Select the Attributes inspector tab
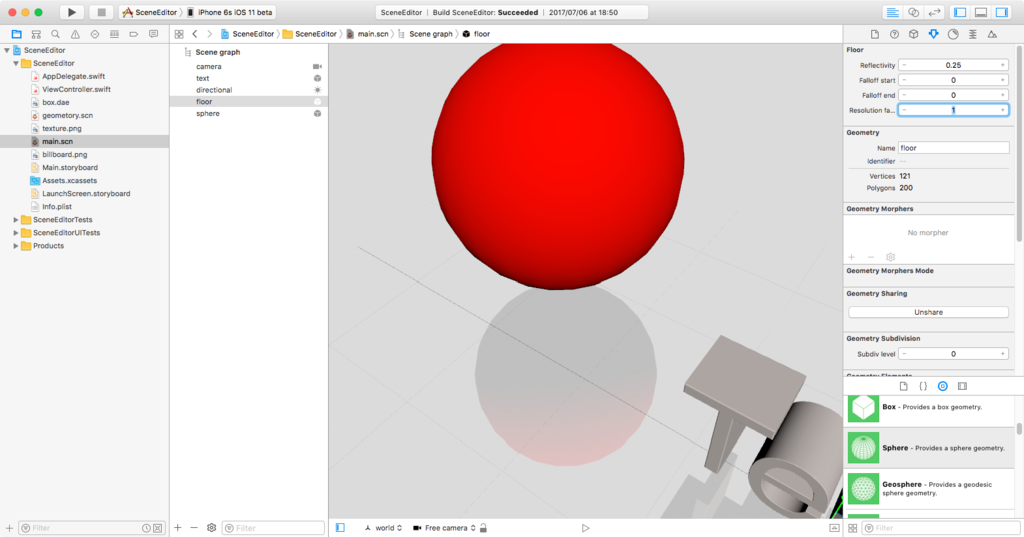The height and width of the screenshot is (537, 1024). [934, 34]
